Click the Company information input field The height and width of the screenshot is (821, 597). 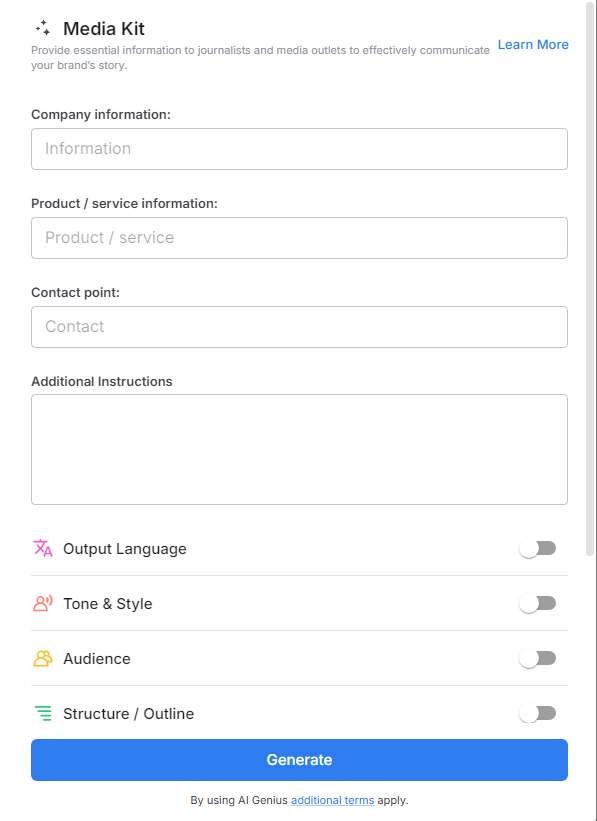299,148
